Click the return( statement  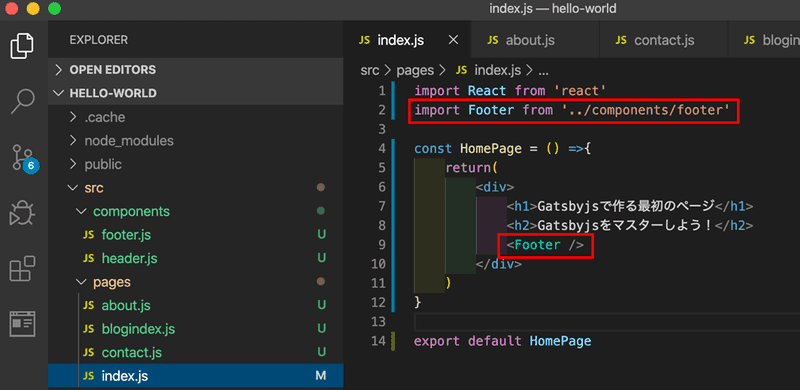471,168
